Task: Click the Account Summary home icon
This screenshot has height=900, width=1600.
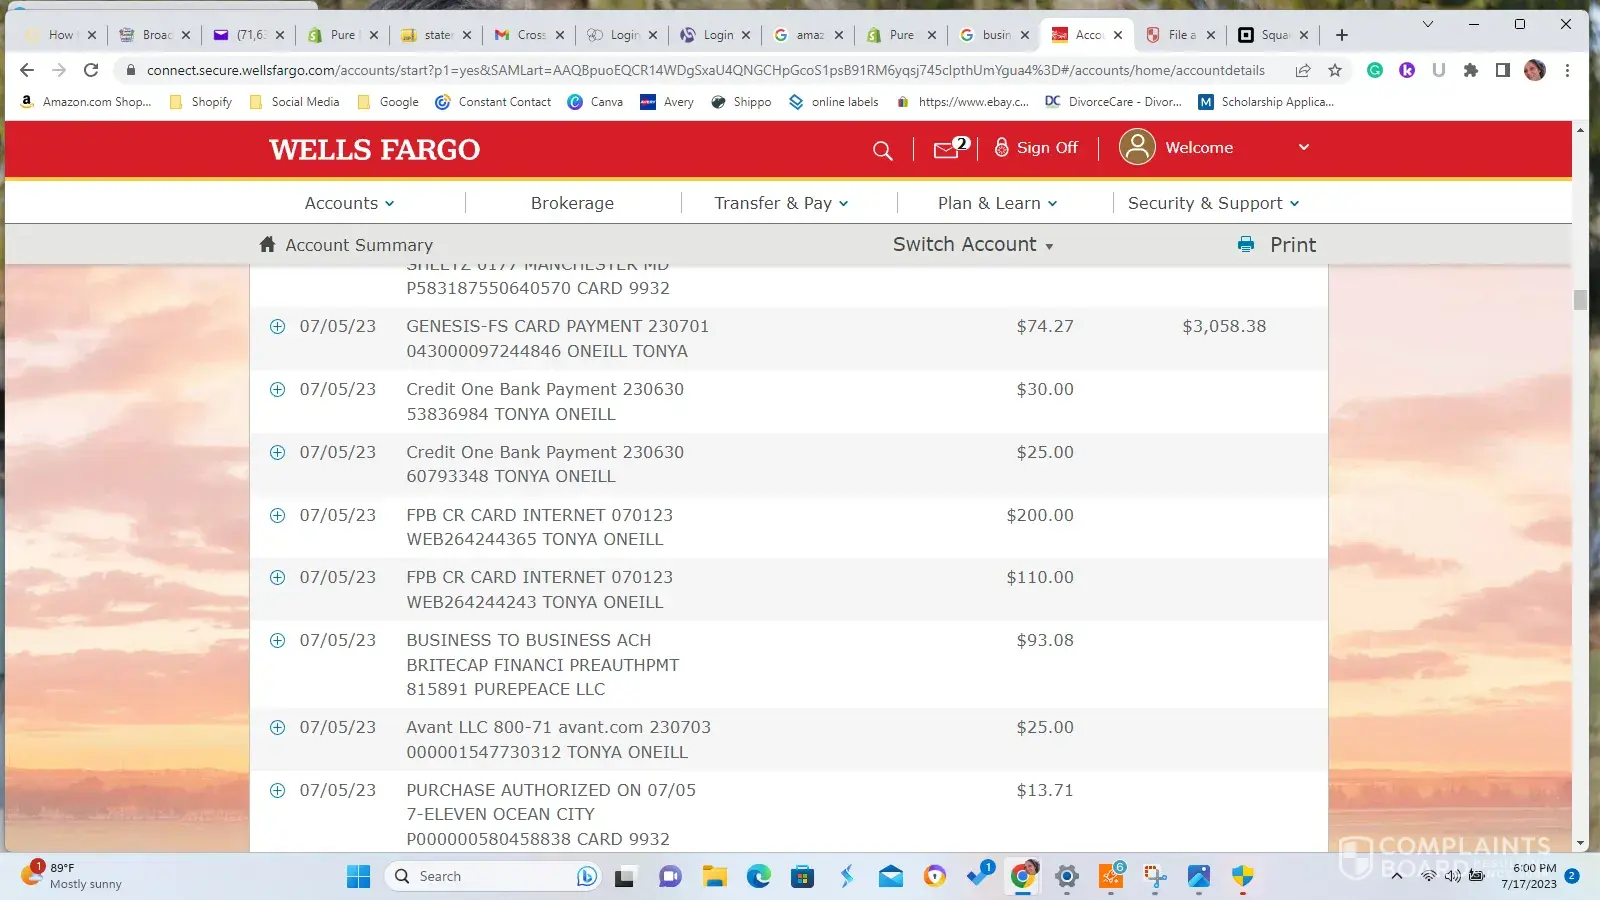Action: point(267,244)
